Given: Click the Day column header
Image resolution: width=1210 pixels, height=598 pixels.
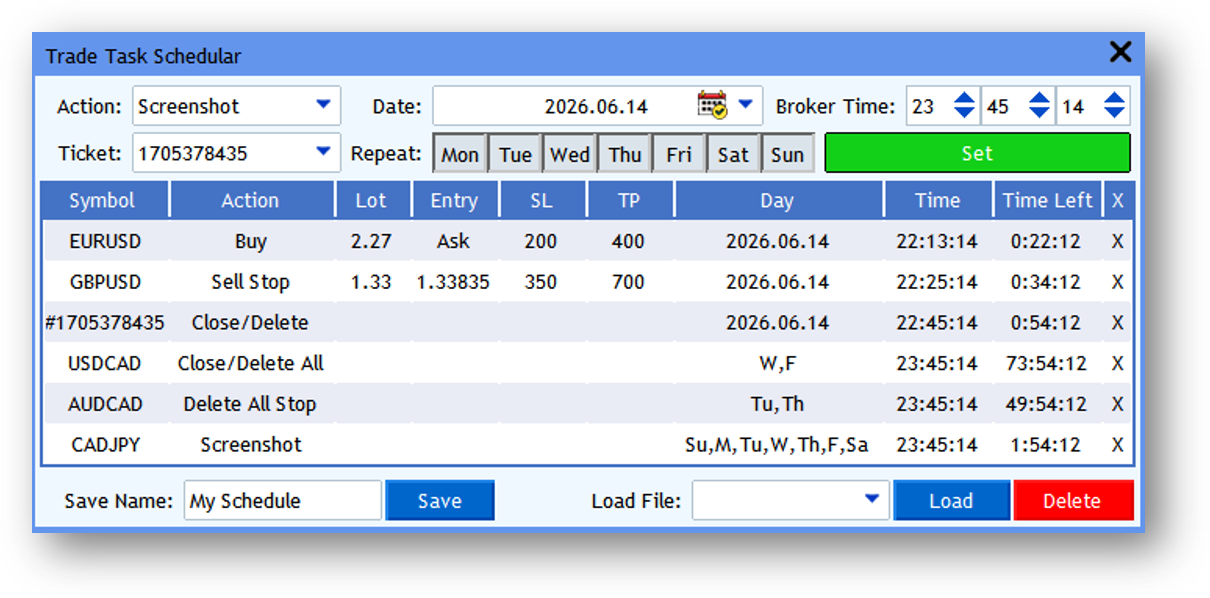Looking at the screenshot, I should point(777,200).
